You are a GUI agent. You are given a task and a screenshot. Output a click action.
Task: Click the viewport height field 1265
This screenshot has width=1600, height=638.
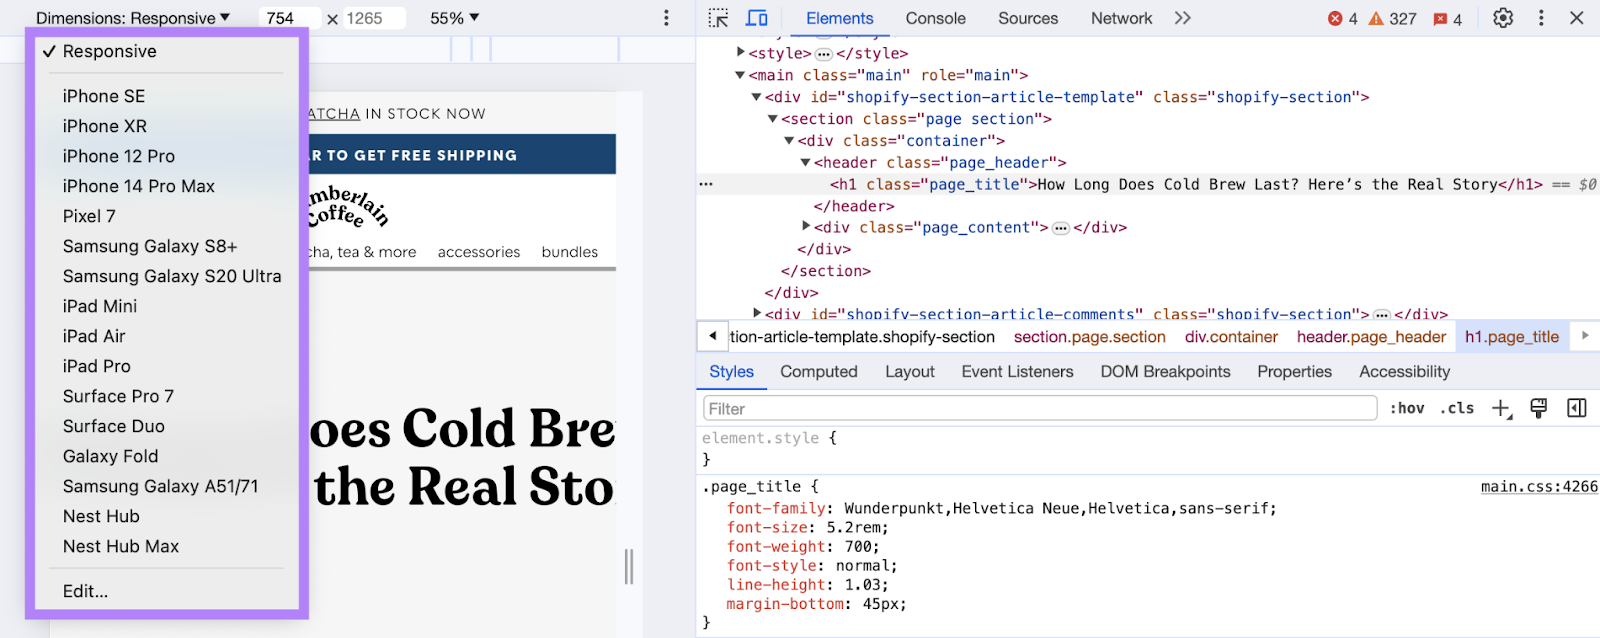(374, 18)
